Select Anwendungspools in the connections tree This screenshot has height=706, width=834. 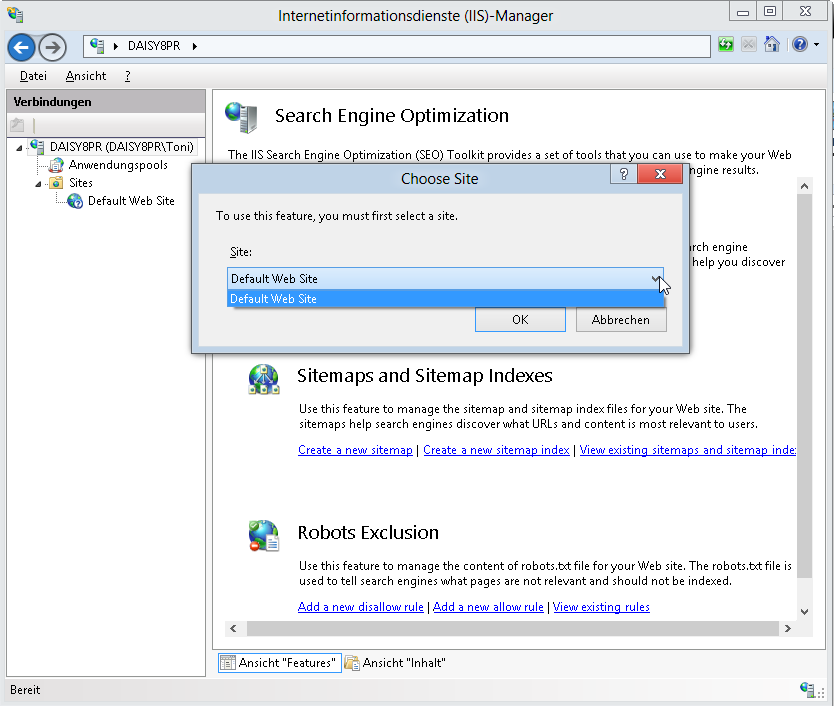[117, 165]
